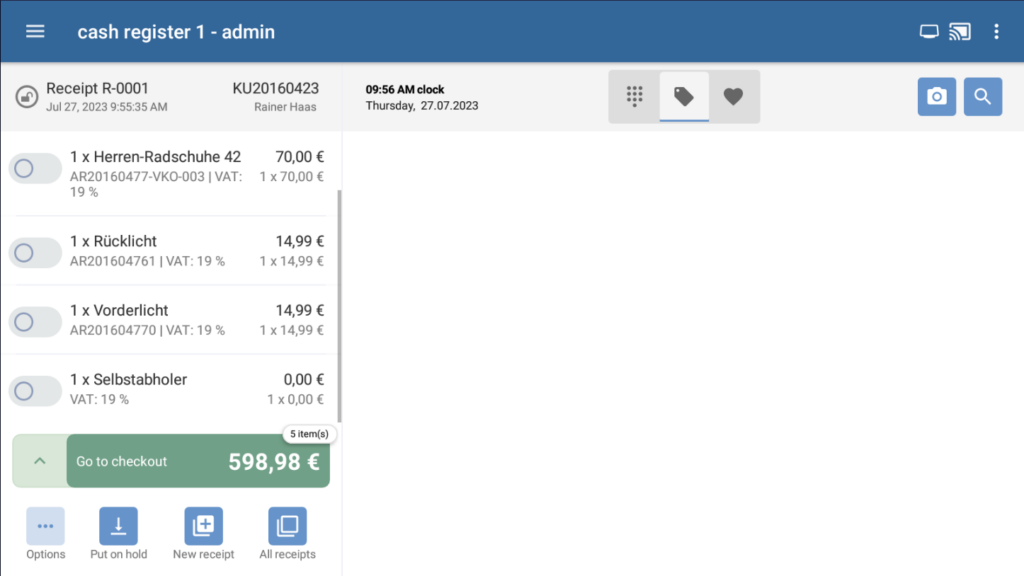The width and height of the screenshot is (1024, 576).
Task: Toggle selection for Rücklicht item
Action: point(35,252)
